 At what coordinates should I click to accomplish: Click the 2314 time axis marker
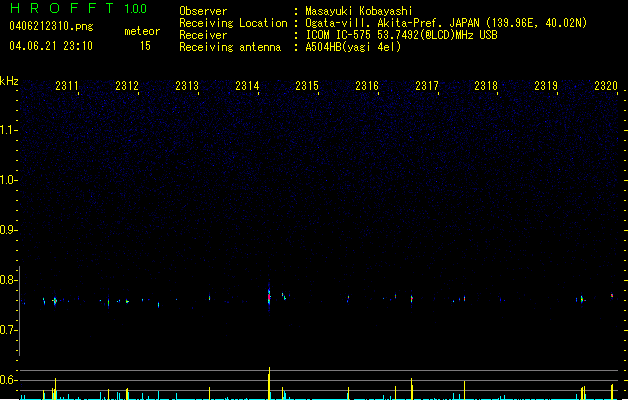[x=247, y=86]
